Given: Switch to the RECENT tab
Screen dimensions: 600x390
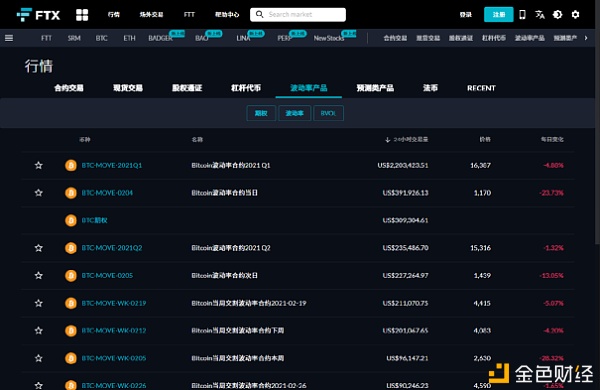Looking at the screenshot, I should [481, 88].
